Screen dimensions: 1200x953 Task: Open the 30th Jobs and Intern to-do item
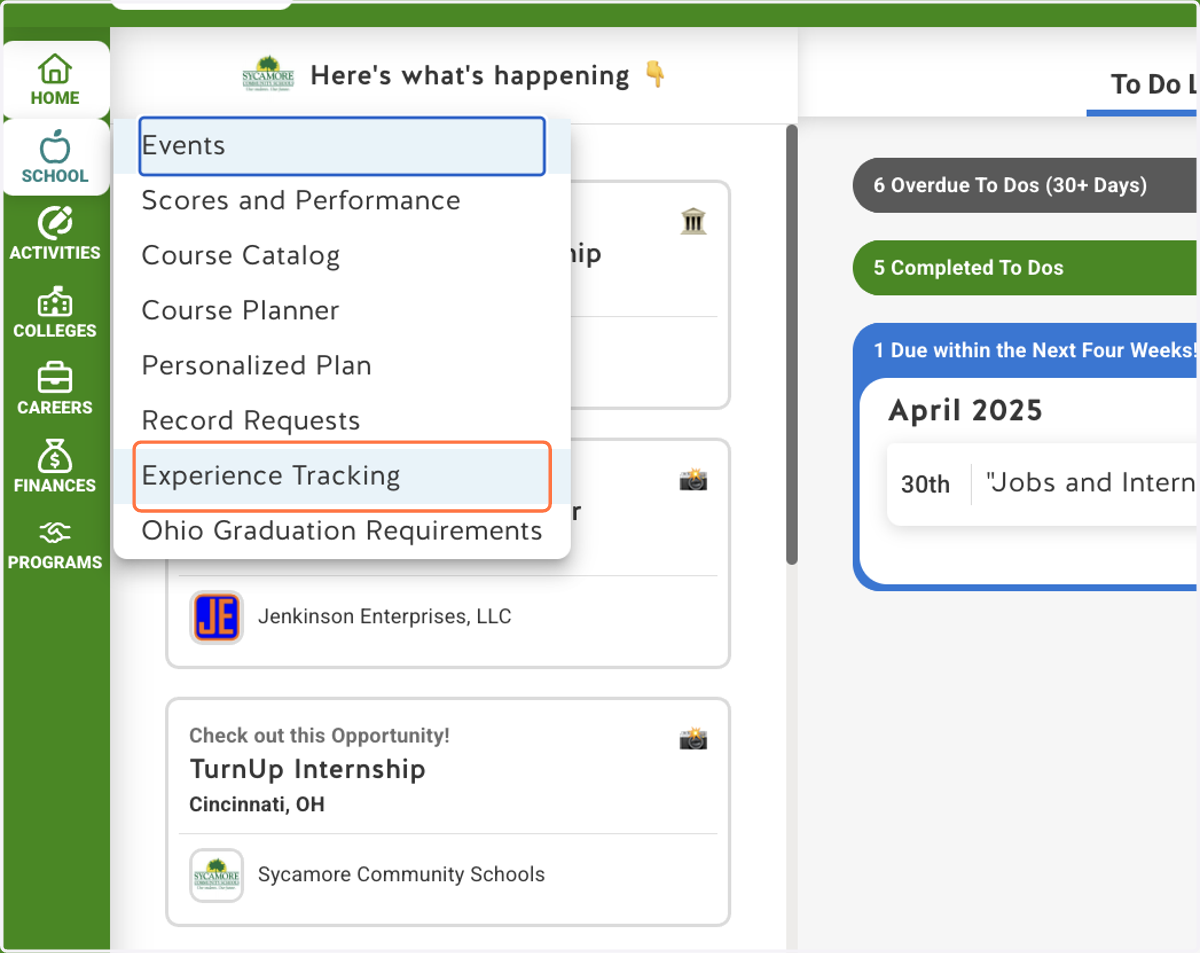pyautogui.click(x=1043, y=484)
